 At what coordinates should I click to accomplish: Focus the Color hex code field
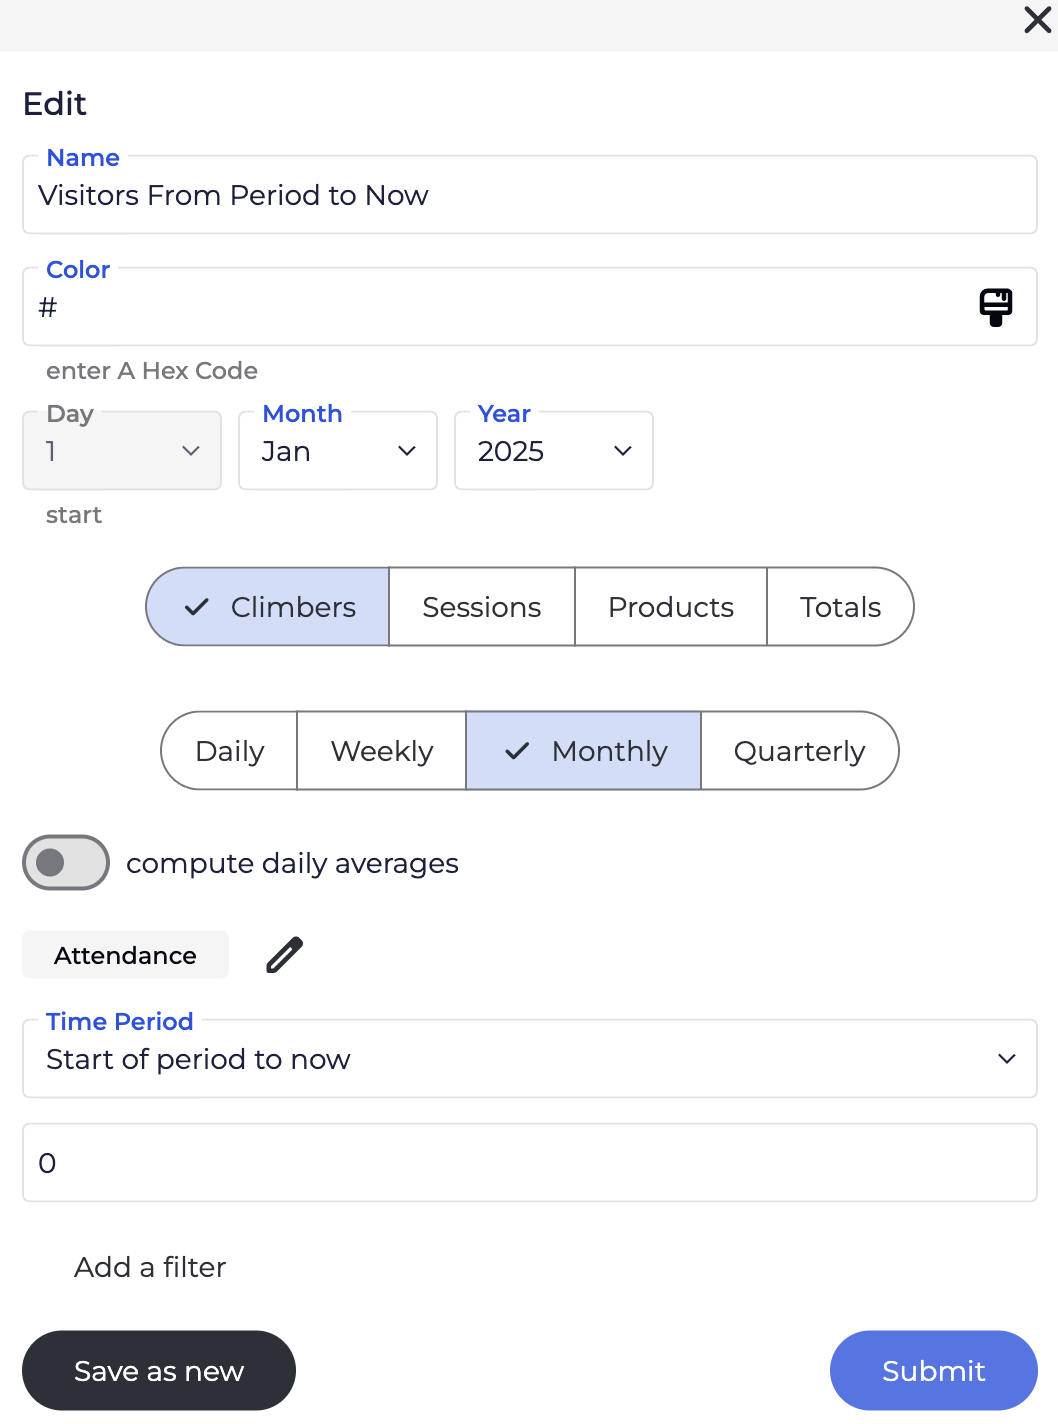coord(500,307)
